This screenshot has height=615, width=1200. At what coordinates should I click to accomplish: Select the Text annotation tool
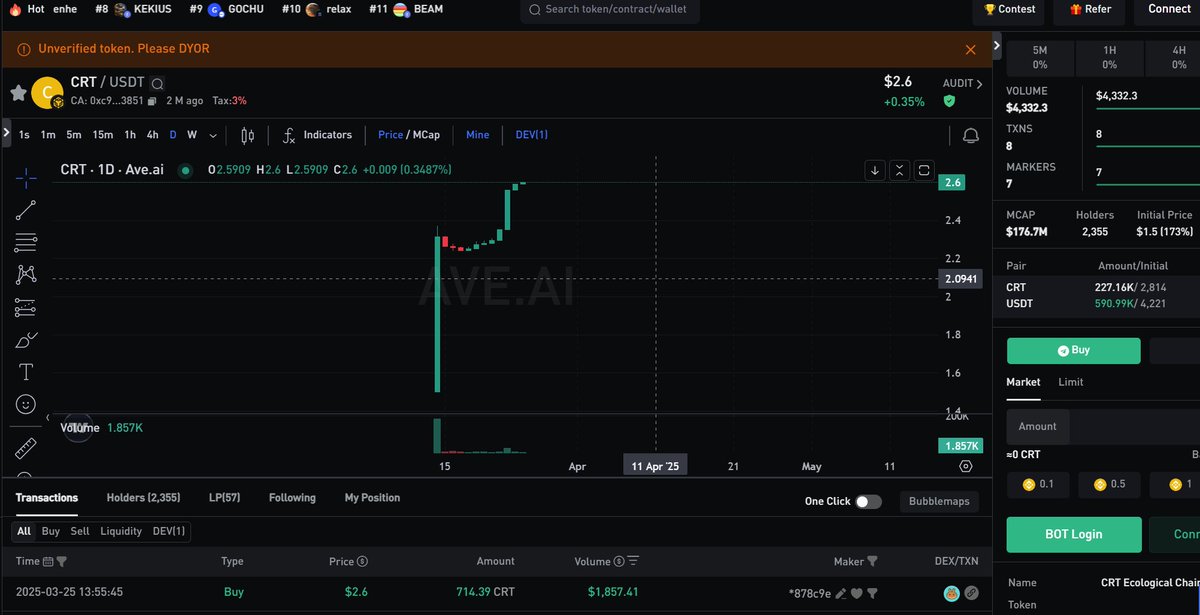pos(26,372)
